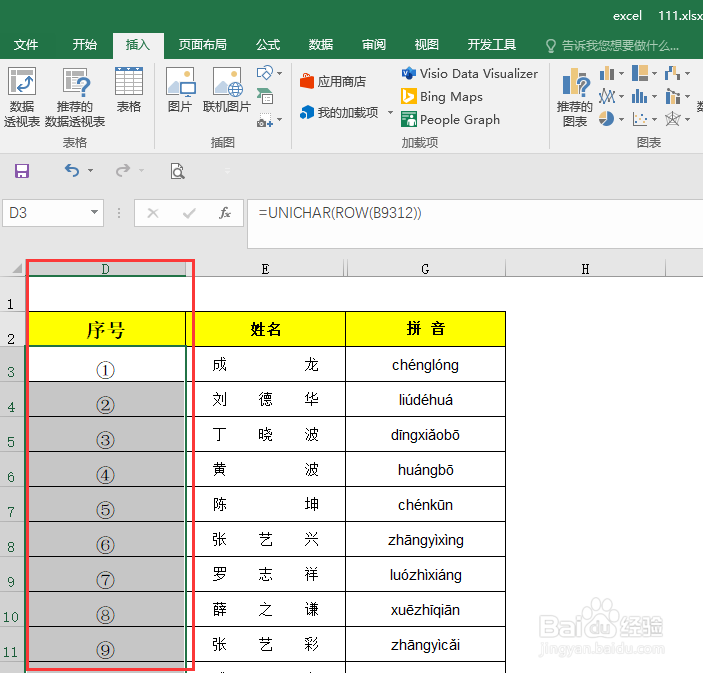Insert a PivotTable
The width and height of the screenshot is (703, 673).
coord(22,97)
